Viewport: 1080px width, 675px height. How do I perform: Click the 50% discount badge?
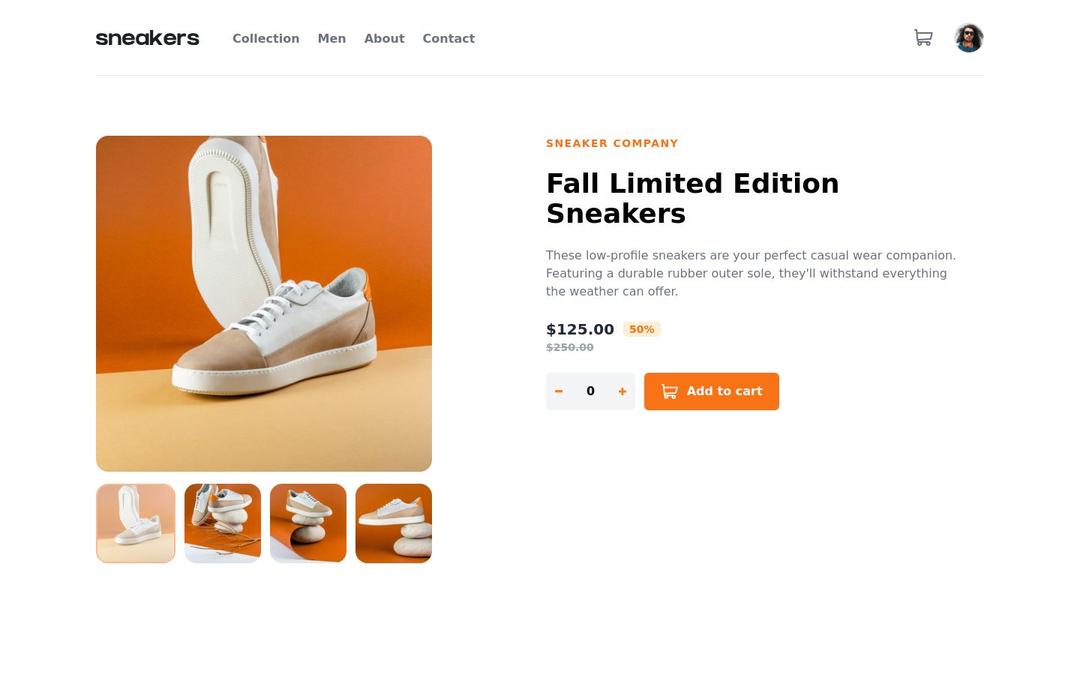coord(642,330)
